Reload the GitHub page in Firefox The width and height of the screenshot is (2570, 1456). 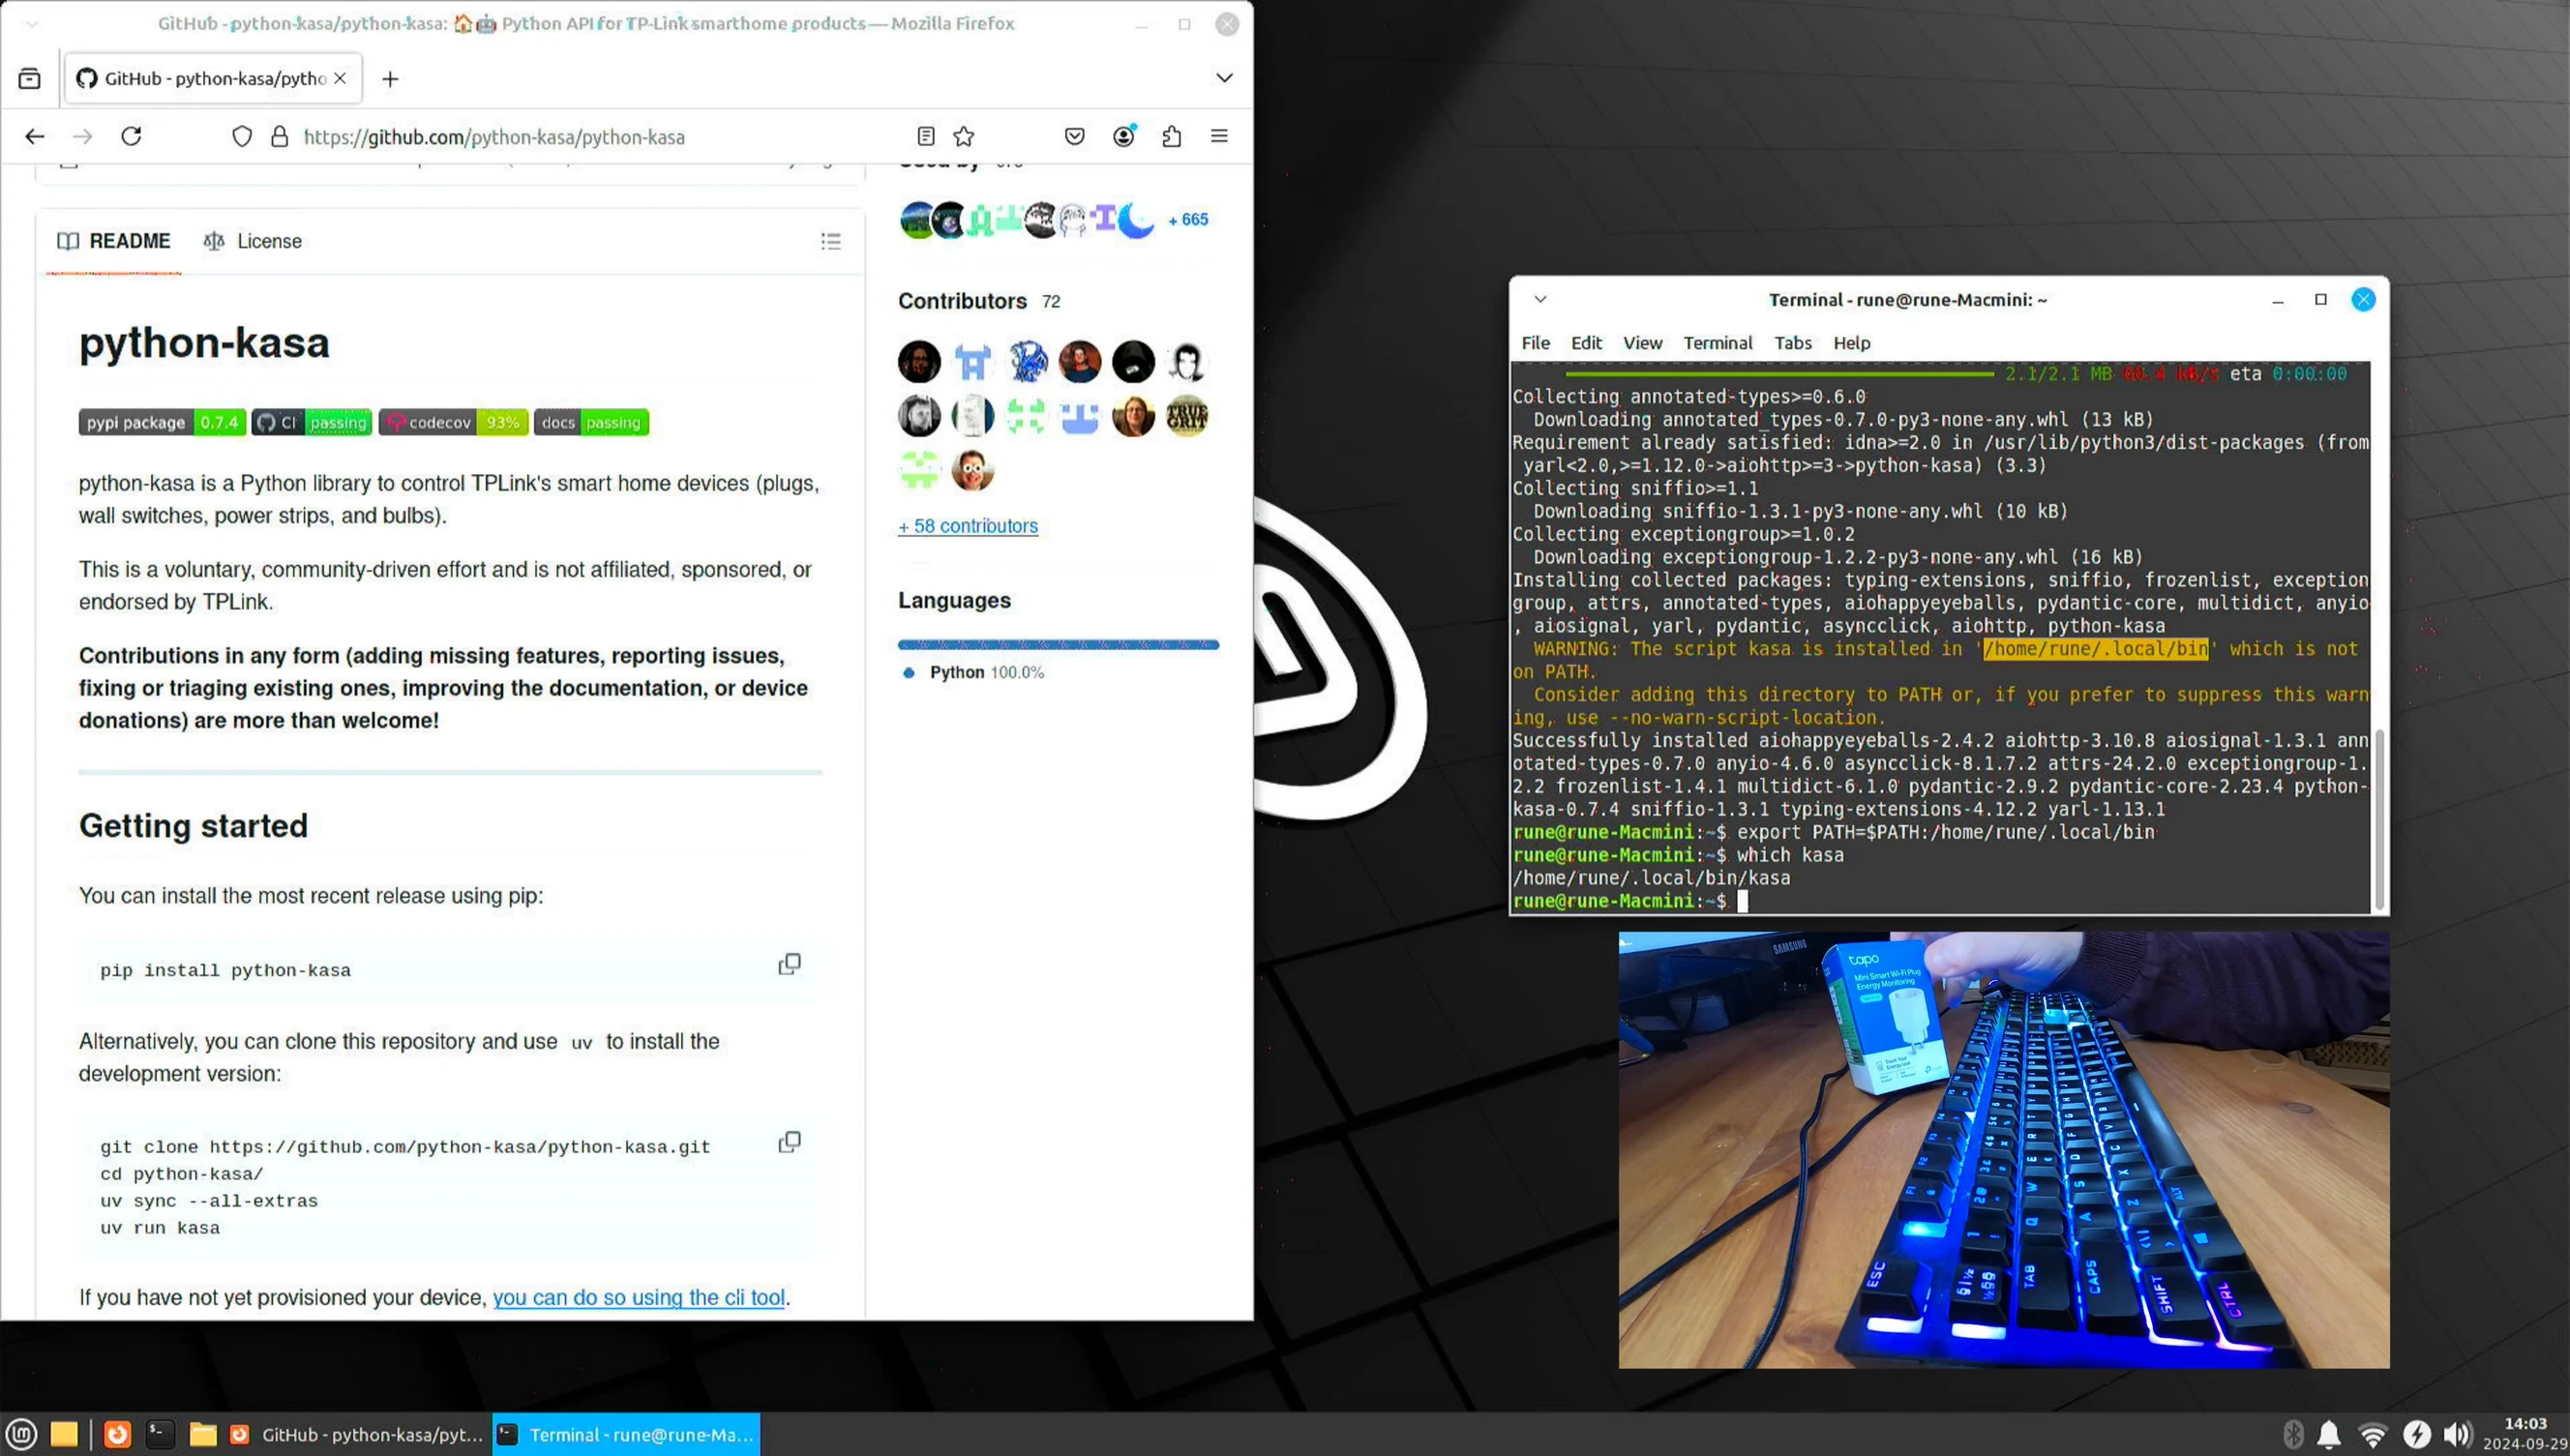(x=131, y=136)
